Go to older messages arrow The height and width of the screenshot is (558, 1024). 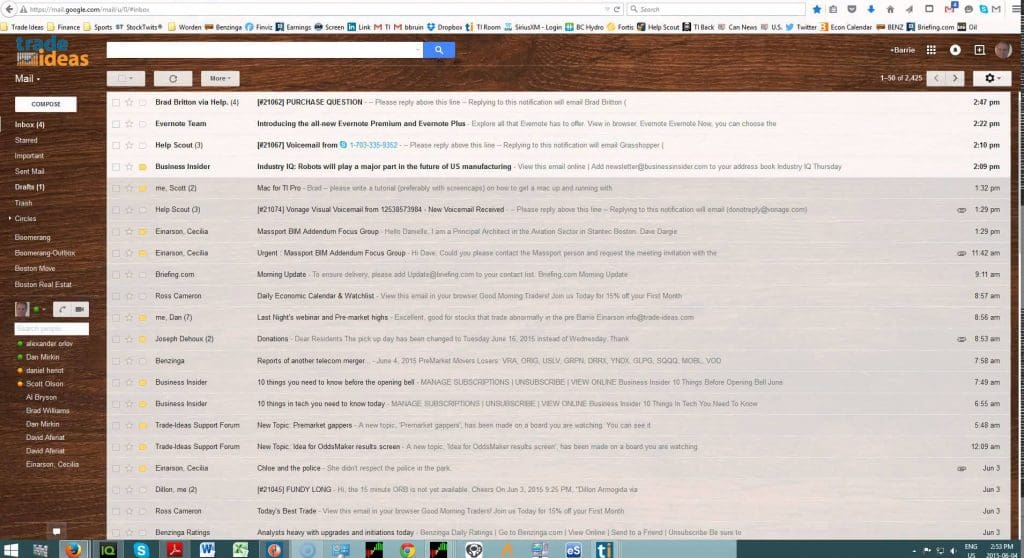tap(955, 78)
